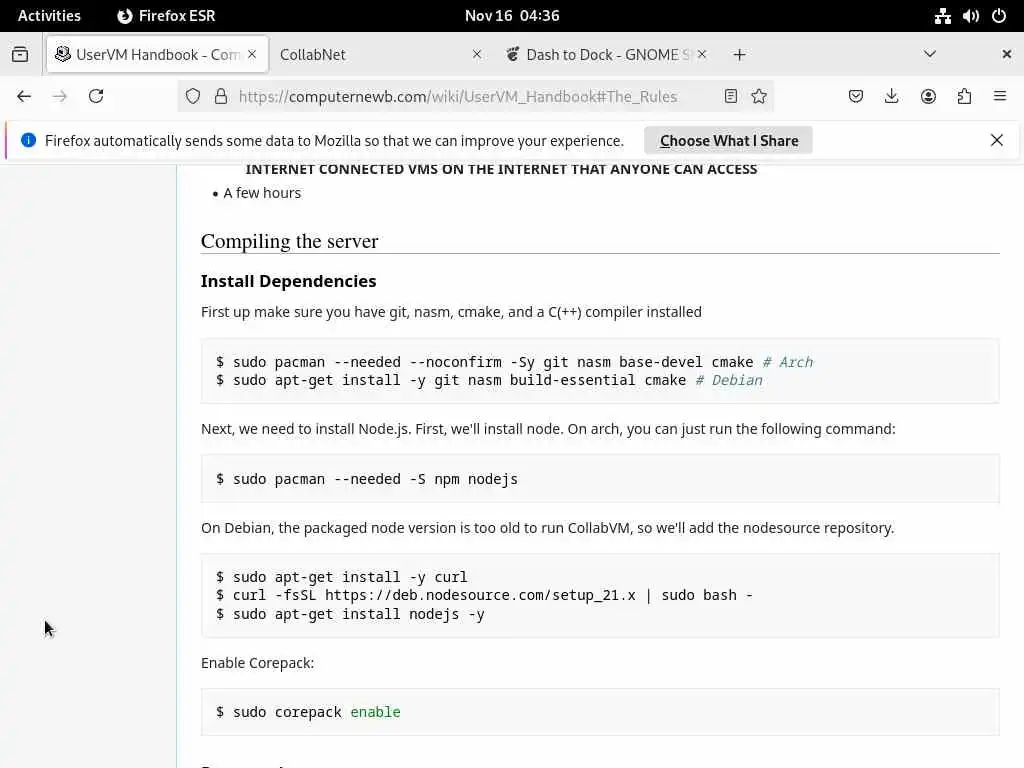Click Choose What I Share button
1024x768 pixels.
(729, 141)
